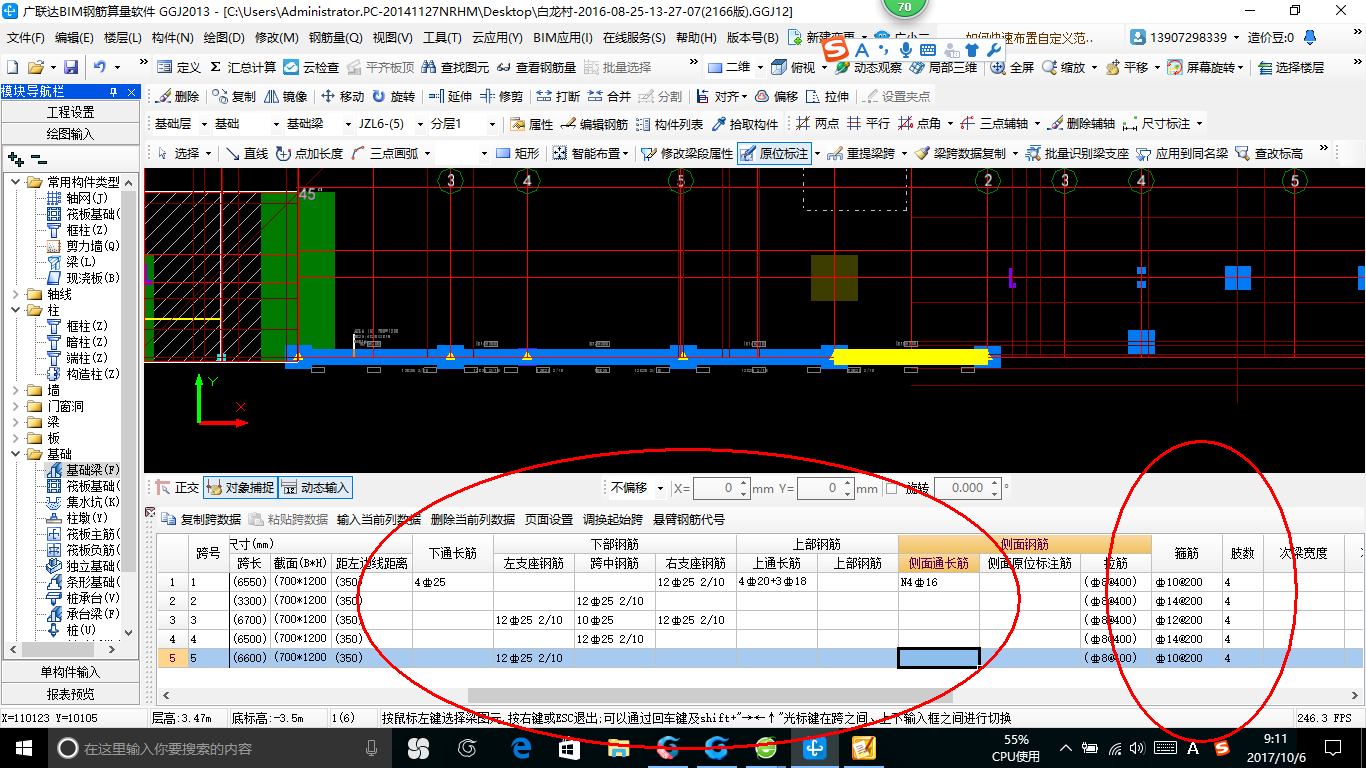Image resolution: width=1366 pixels, height=768 pixels.
Task: Run 汇总计算 summary calculation
Action: 242,68
